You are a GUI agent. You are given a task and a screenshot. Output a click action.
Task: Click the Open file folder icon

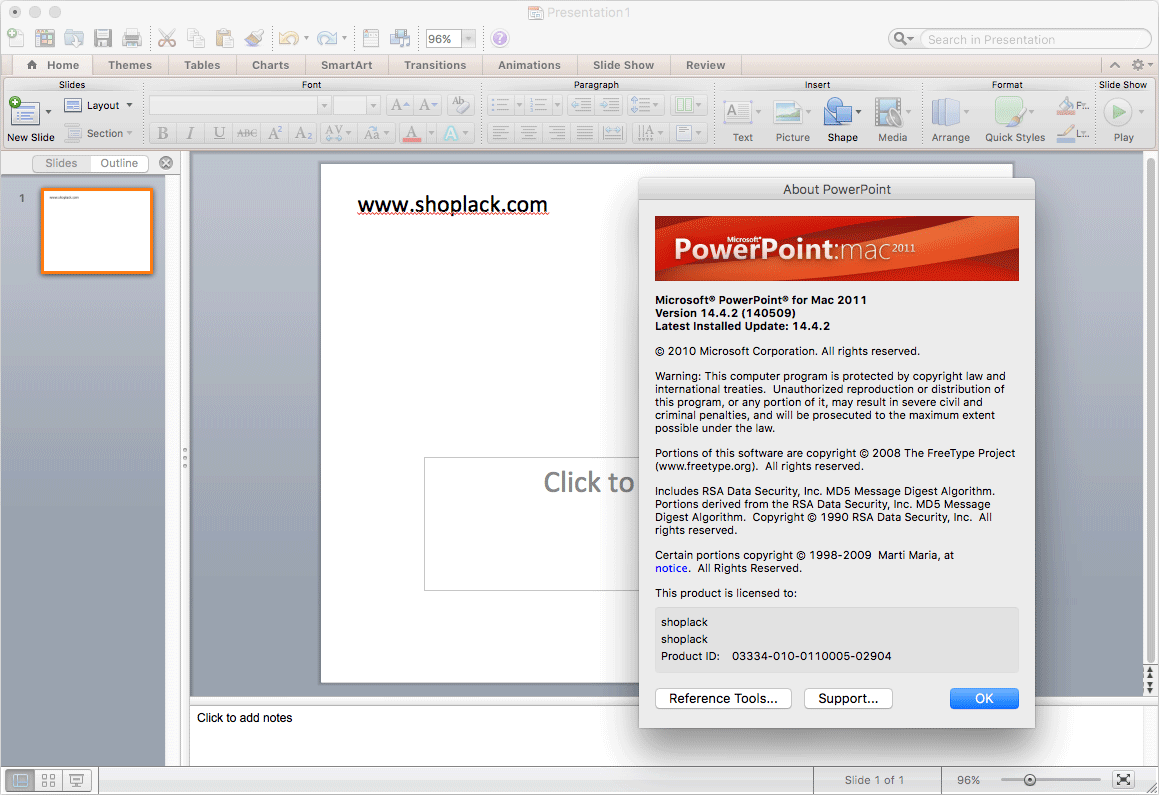coord(74,38)
